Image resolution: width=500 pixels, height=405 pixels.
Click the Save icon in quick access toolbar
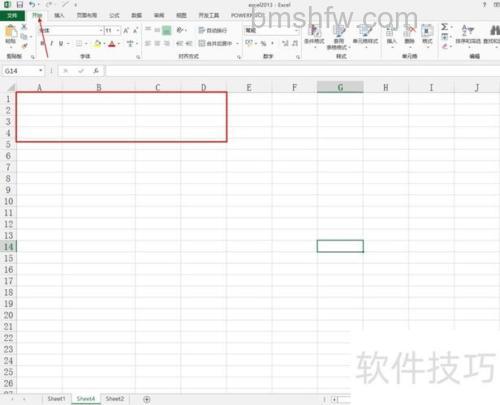20,5
